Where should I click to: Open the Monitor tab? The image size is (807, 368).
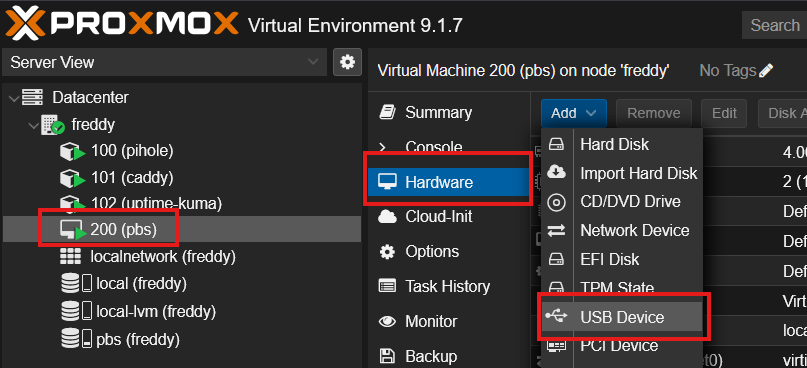(x=431, y=322)
